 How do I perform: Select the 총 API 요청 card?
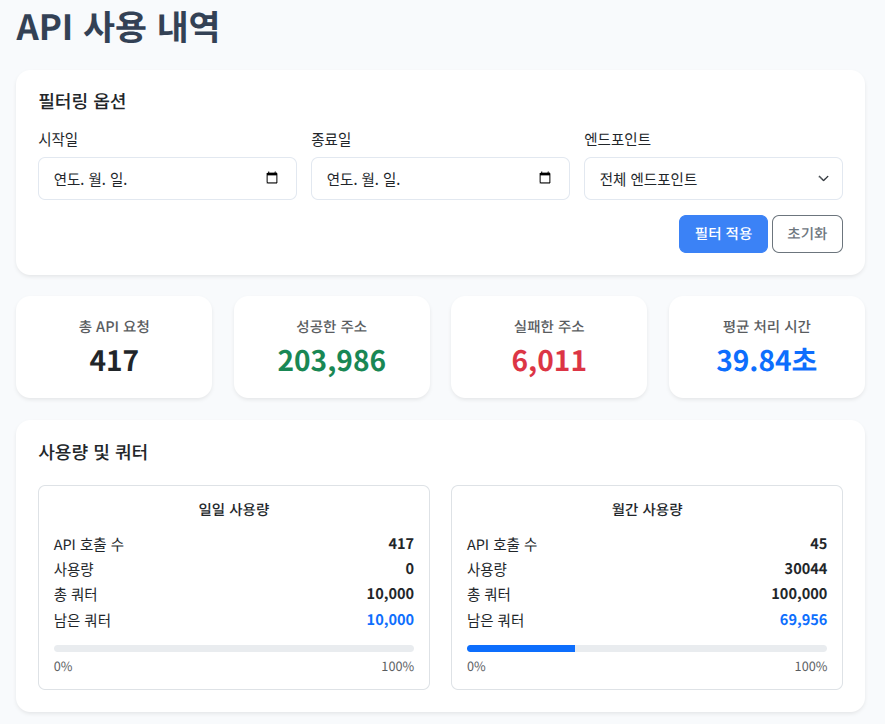click(x=114, y=347)
